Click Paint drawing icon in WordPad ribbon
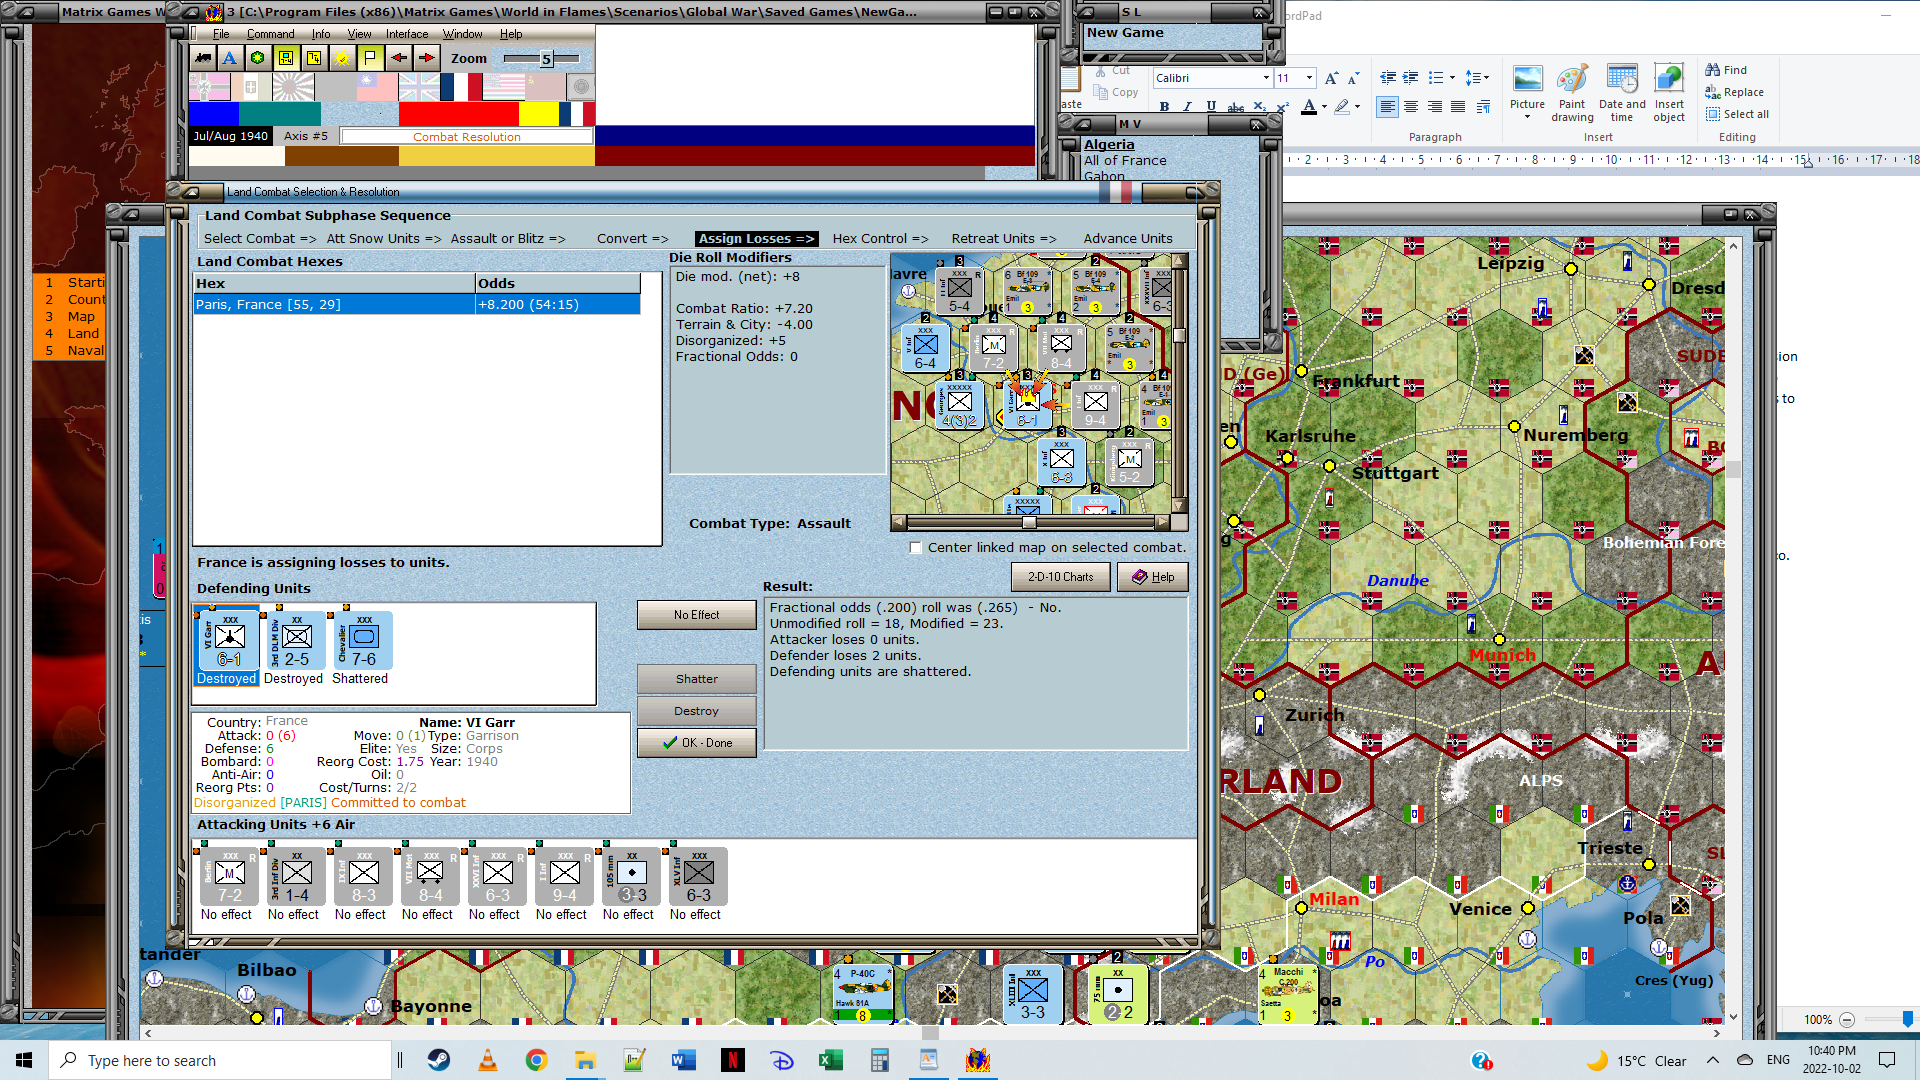The height and width of the screenshot is (1080, 1920). point(1572,93)
